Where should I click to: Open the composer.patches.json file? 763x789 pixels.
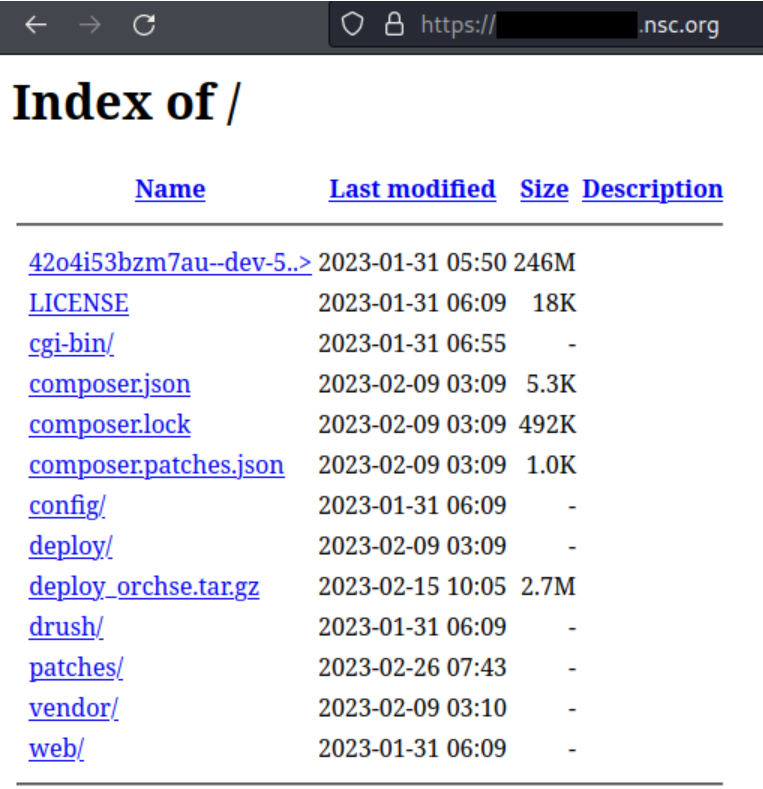click(157, 465)
